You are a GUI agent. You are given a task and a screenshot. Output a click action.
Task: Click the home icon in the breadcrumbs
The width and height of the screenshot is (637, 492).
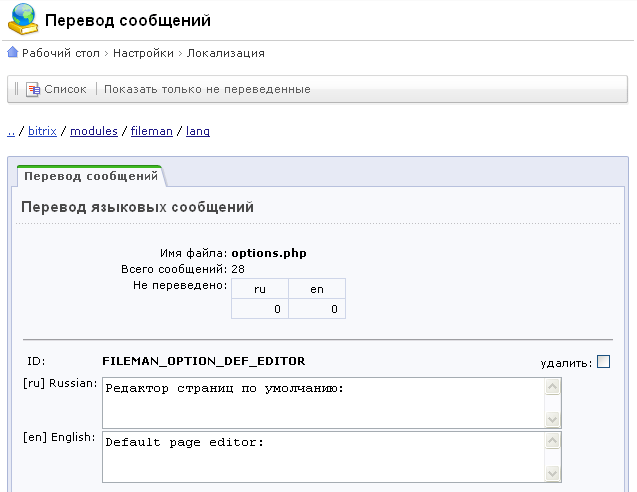(x=12, y=53)
